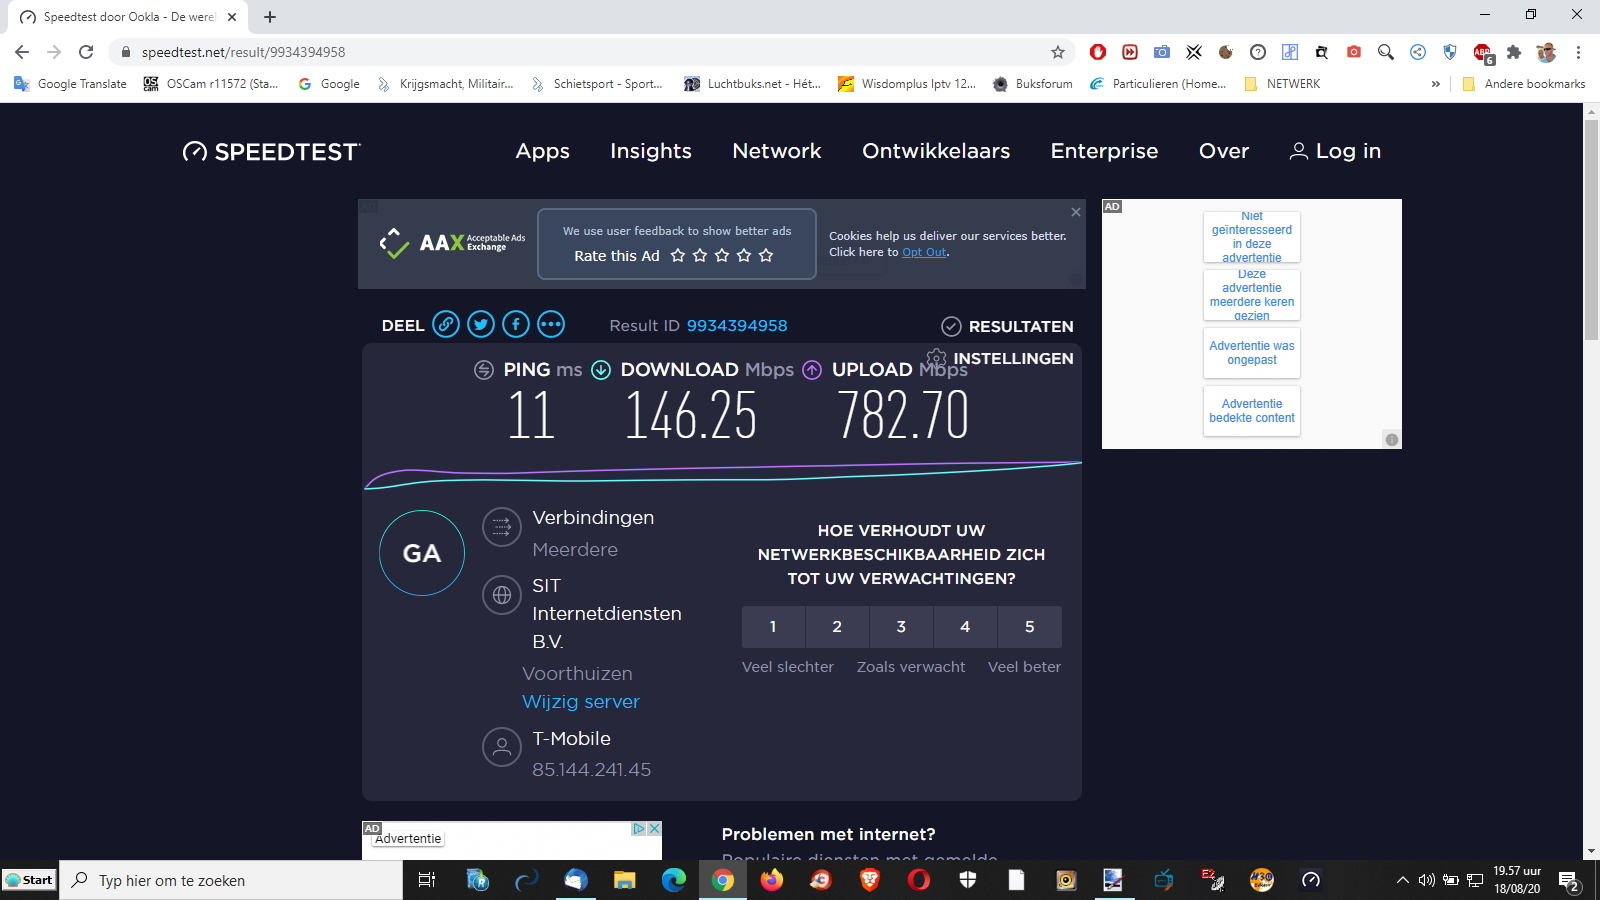This screenshot has width=1600, height=900.
Task: Reload the page
Action: (86, 52)
